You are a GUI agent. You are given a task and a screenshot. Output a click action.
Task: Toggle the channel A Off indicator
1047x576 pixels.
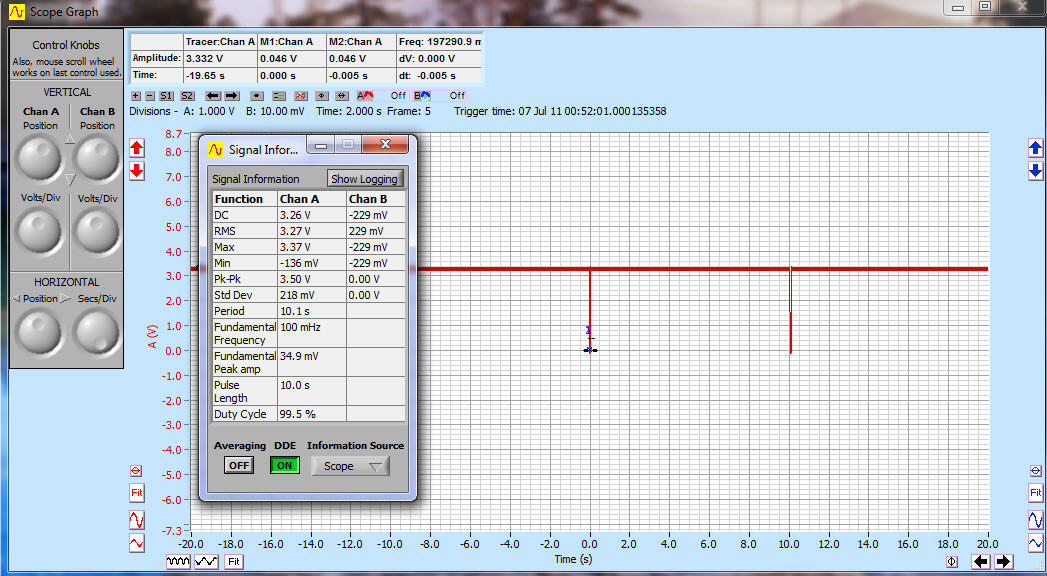(x=398, y=96)
